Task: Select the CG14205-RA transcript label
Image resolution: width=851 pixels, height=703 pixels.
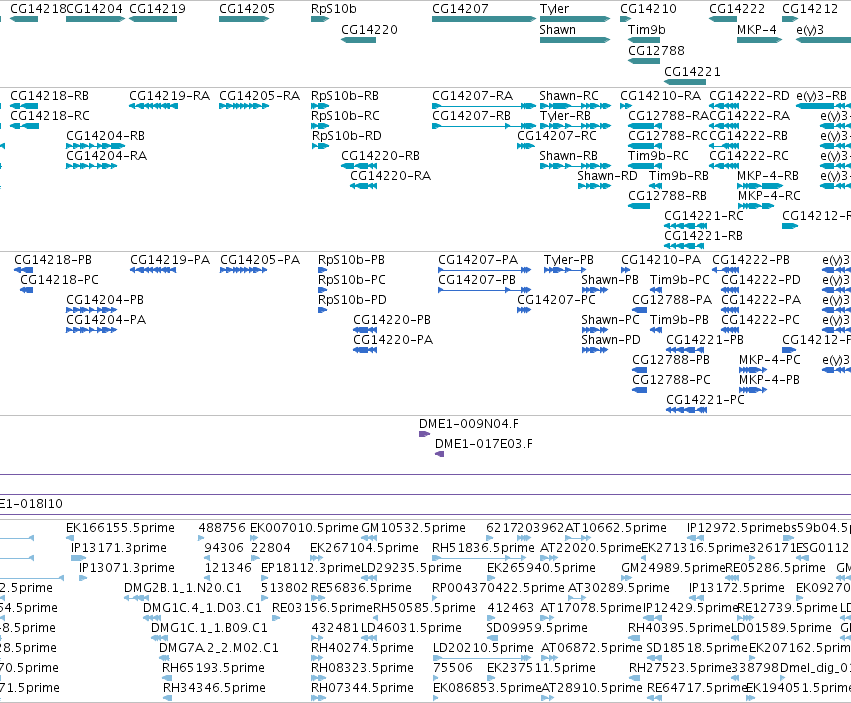Action: pos(259,96)
